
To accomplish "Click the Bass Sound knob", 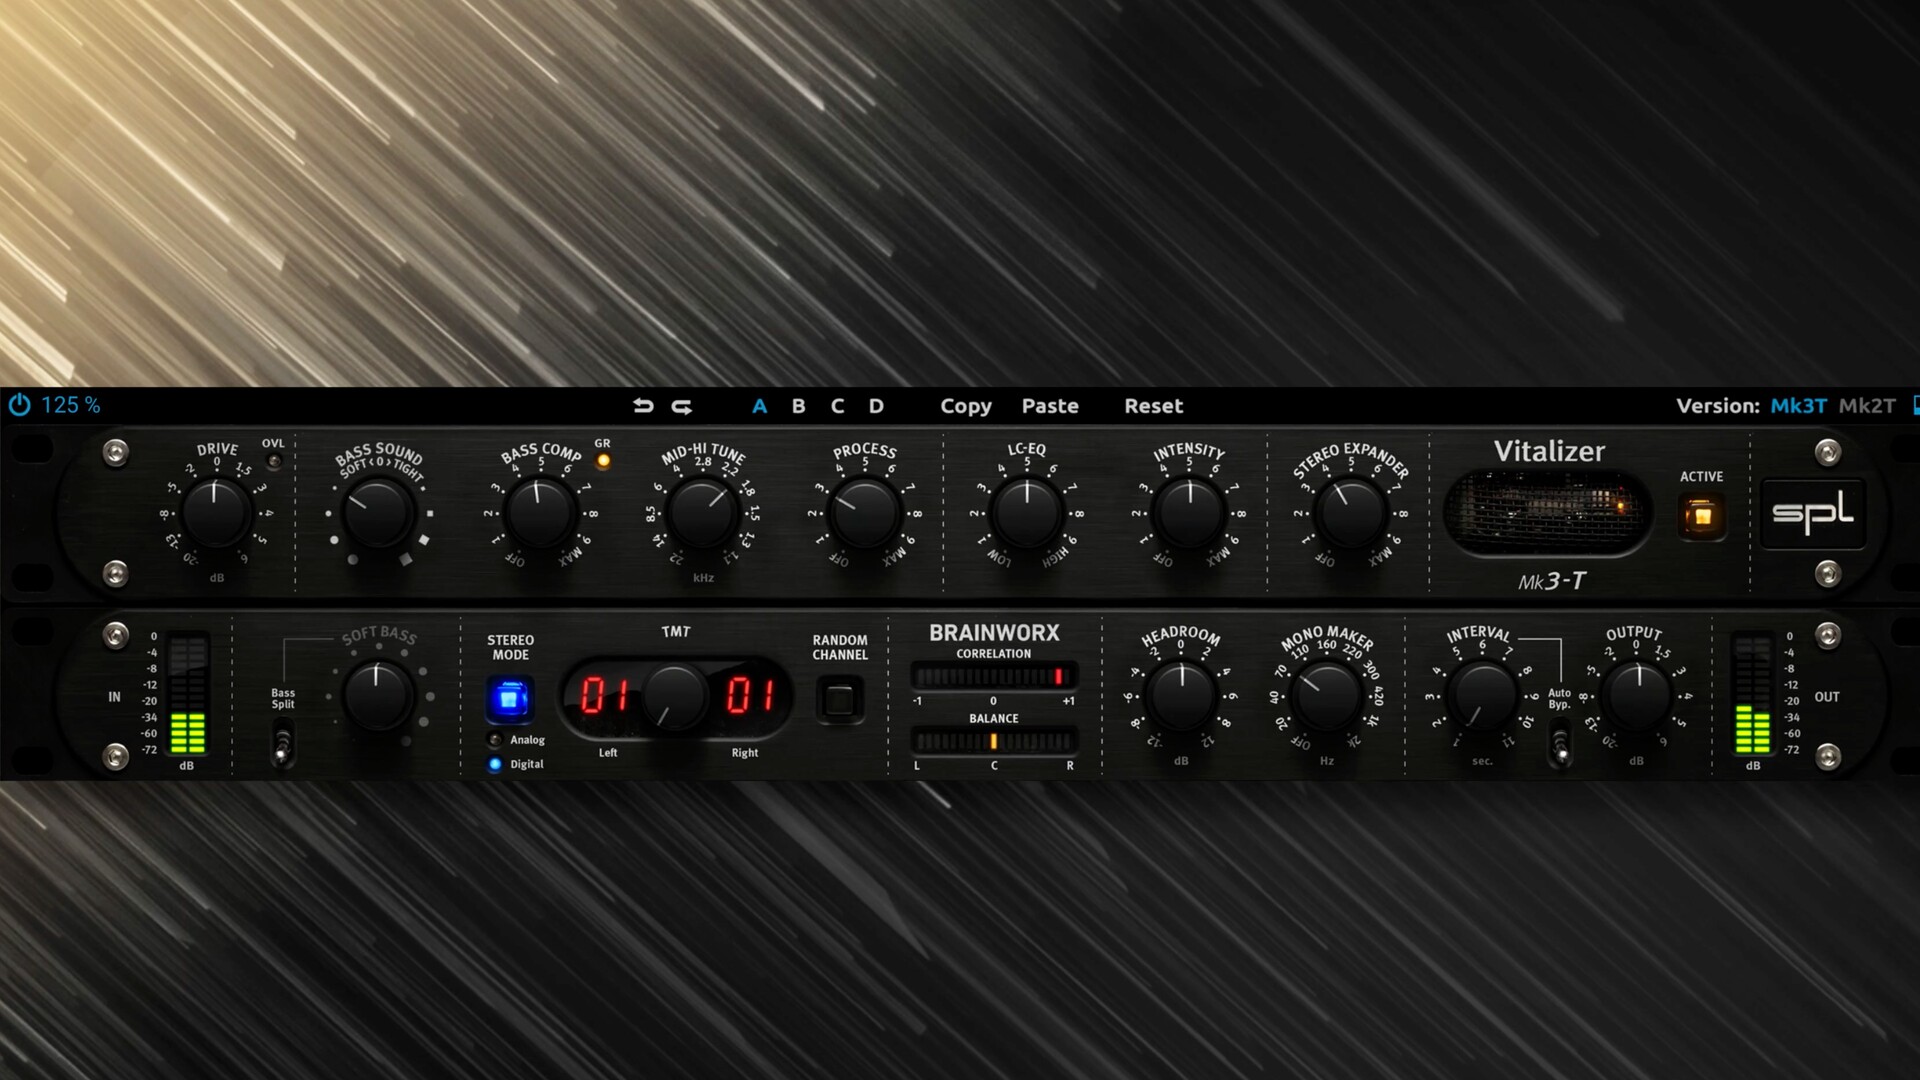I will tap(378, 513).
